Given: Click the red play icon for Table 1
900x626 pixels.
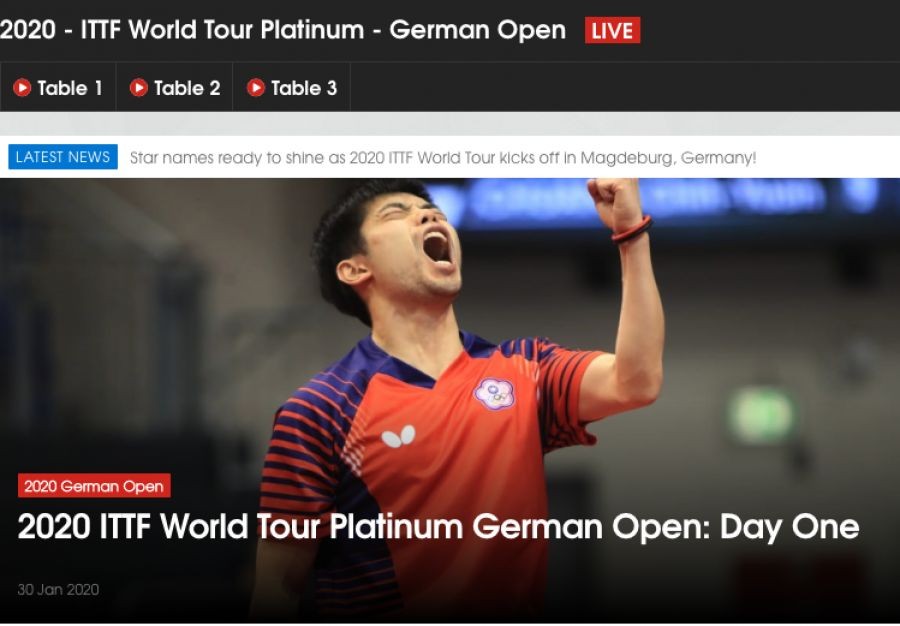Looking at the screenshot, I should pyautogui.click(x=22, y=88).
